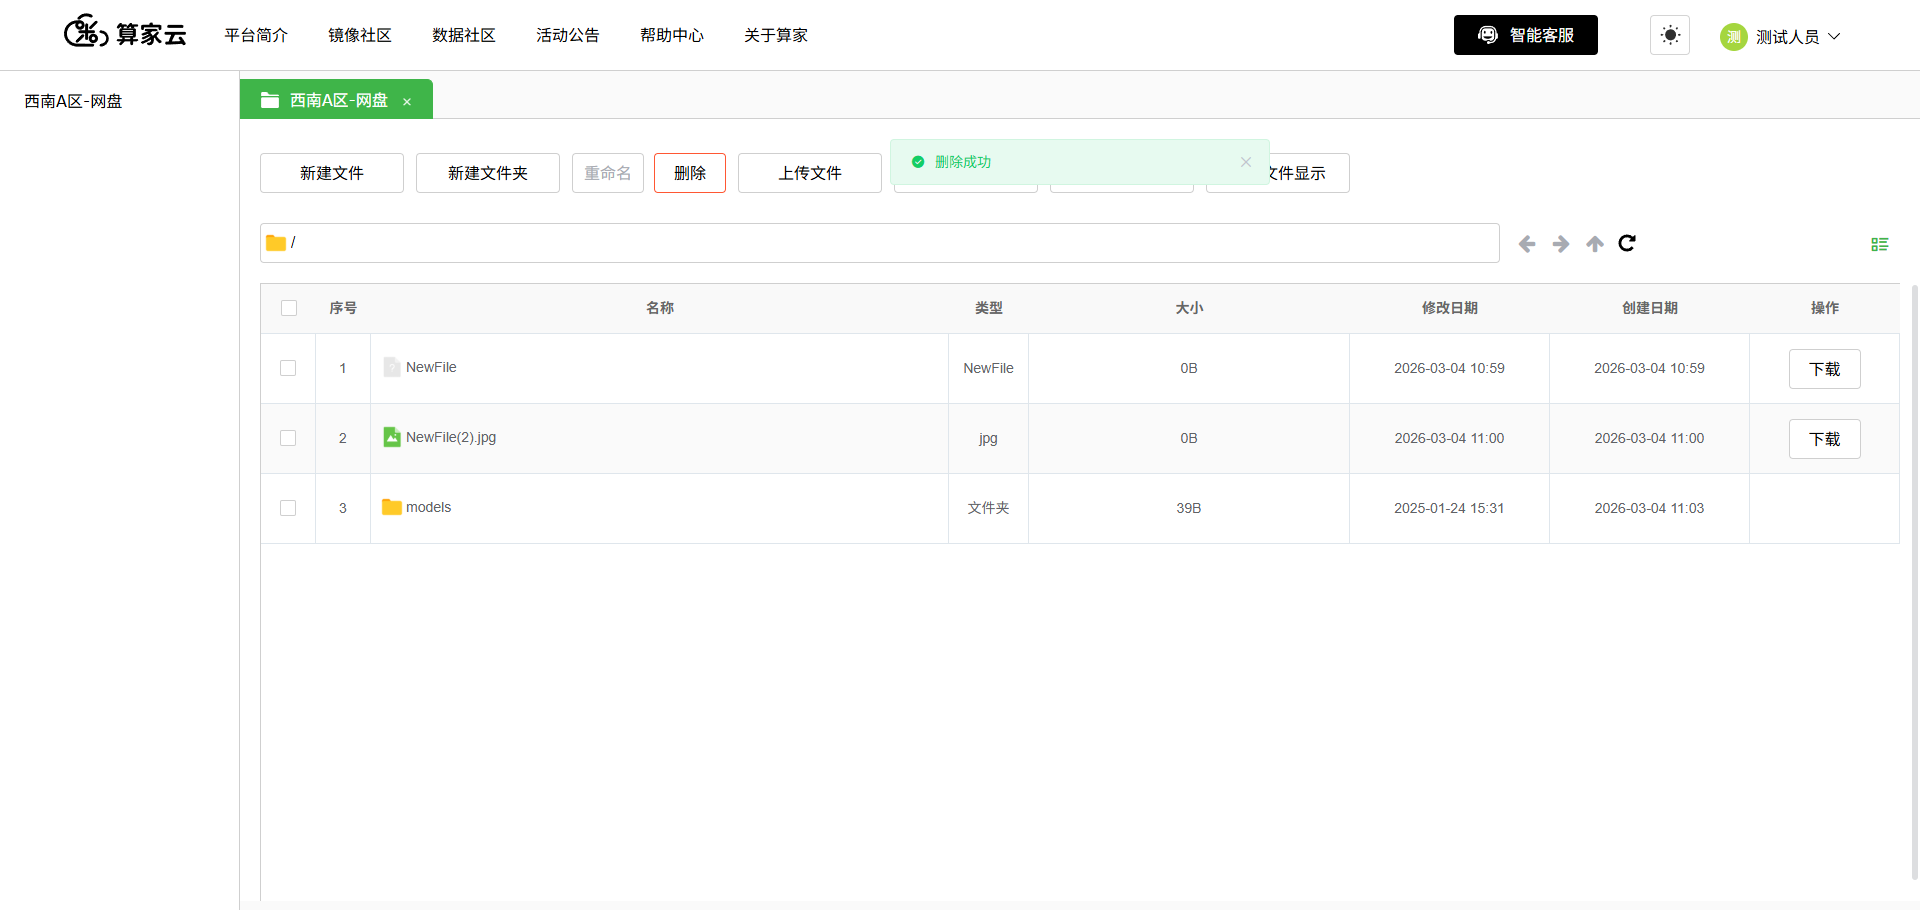Click the vertical scrollbar at right edge
The image size is (1920, 910).
coord(1914,582)
